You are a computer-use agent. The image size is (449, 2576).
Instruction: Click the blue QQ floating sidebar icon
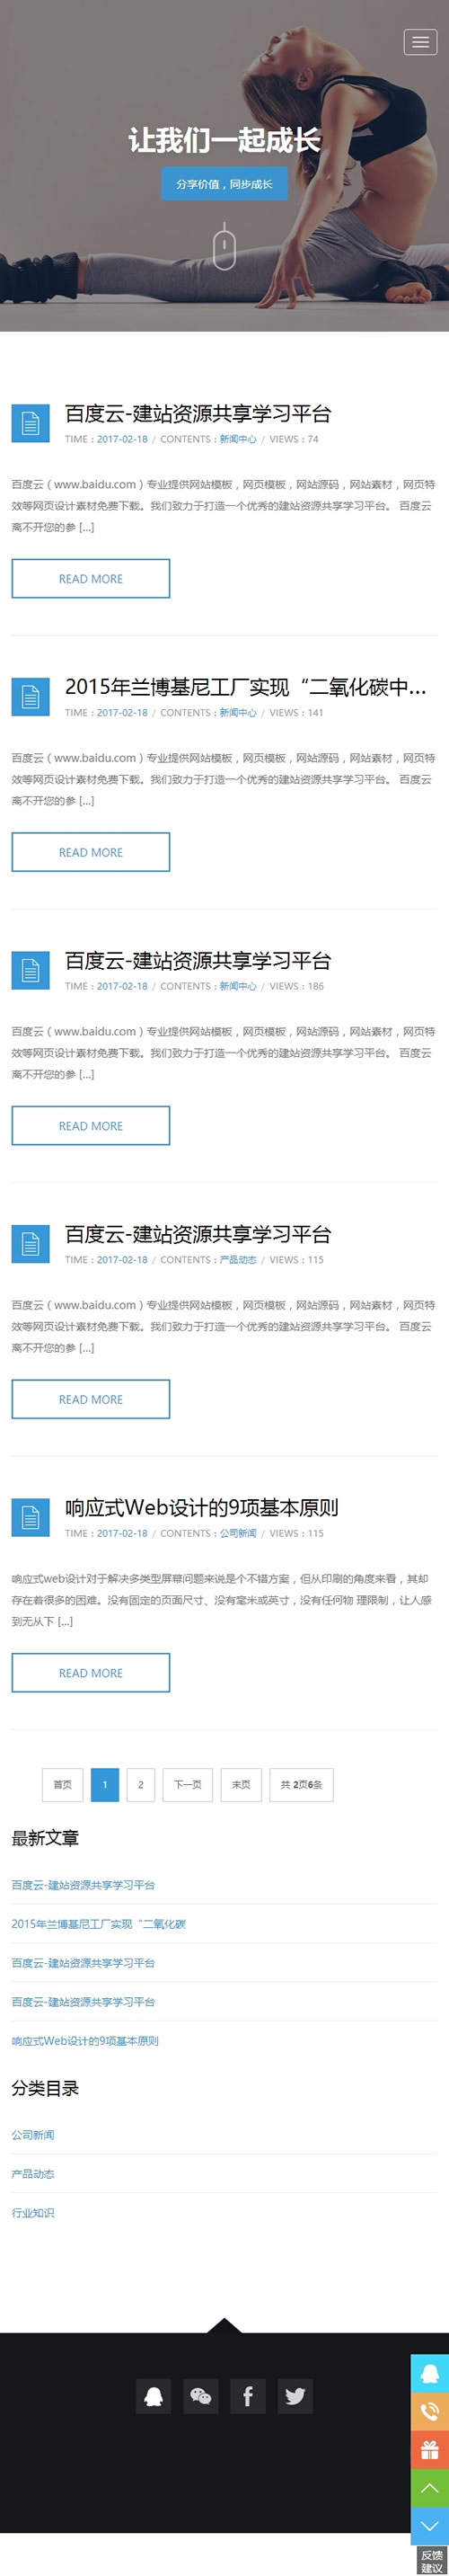(x=430, y=2373)
